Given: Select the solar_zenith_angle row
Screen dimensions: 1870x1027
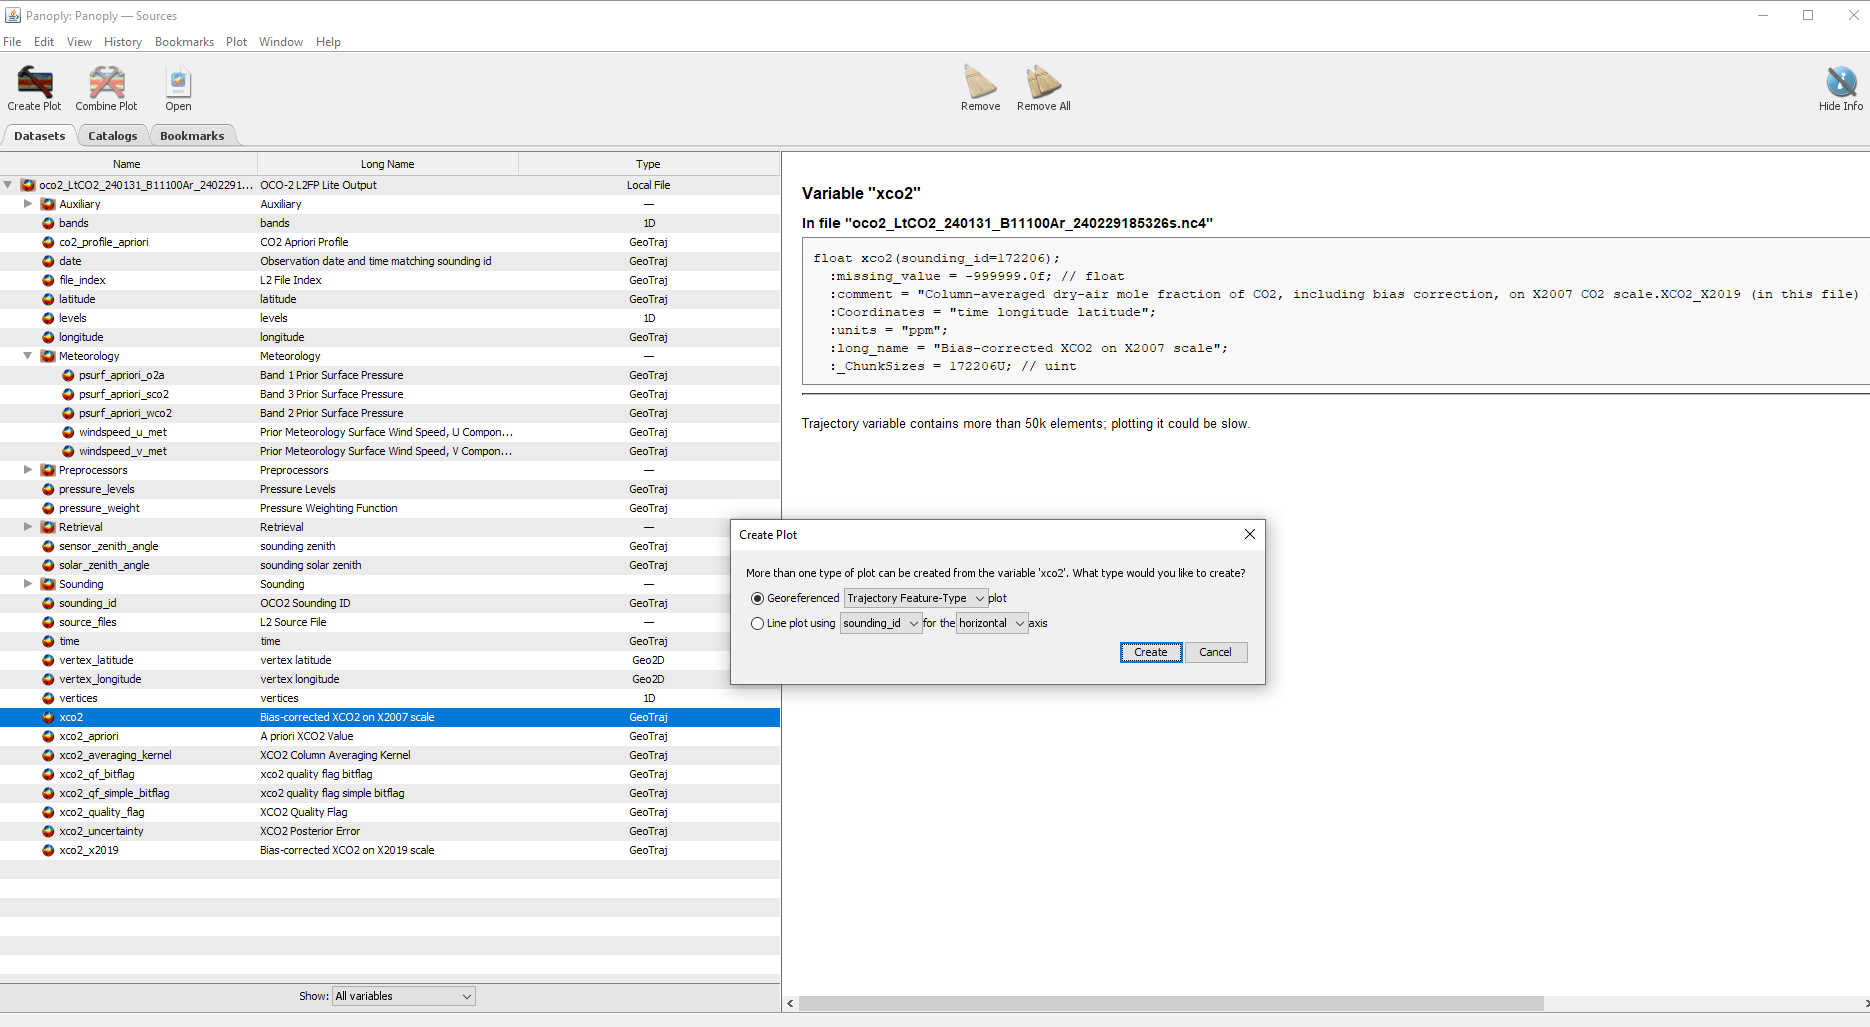Looking at the screenshot, I should (390, 565).
